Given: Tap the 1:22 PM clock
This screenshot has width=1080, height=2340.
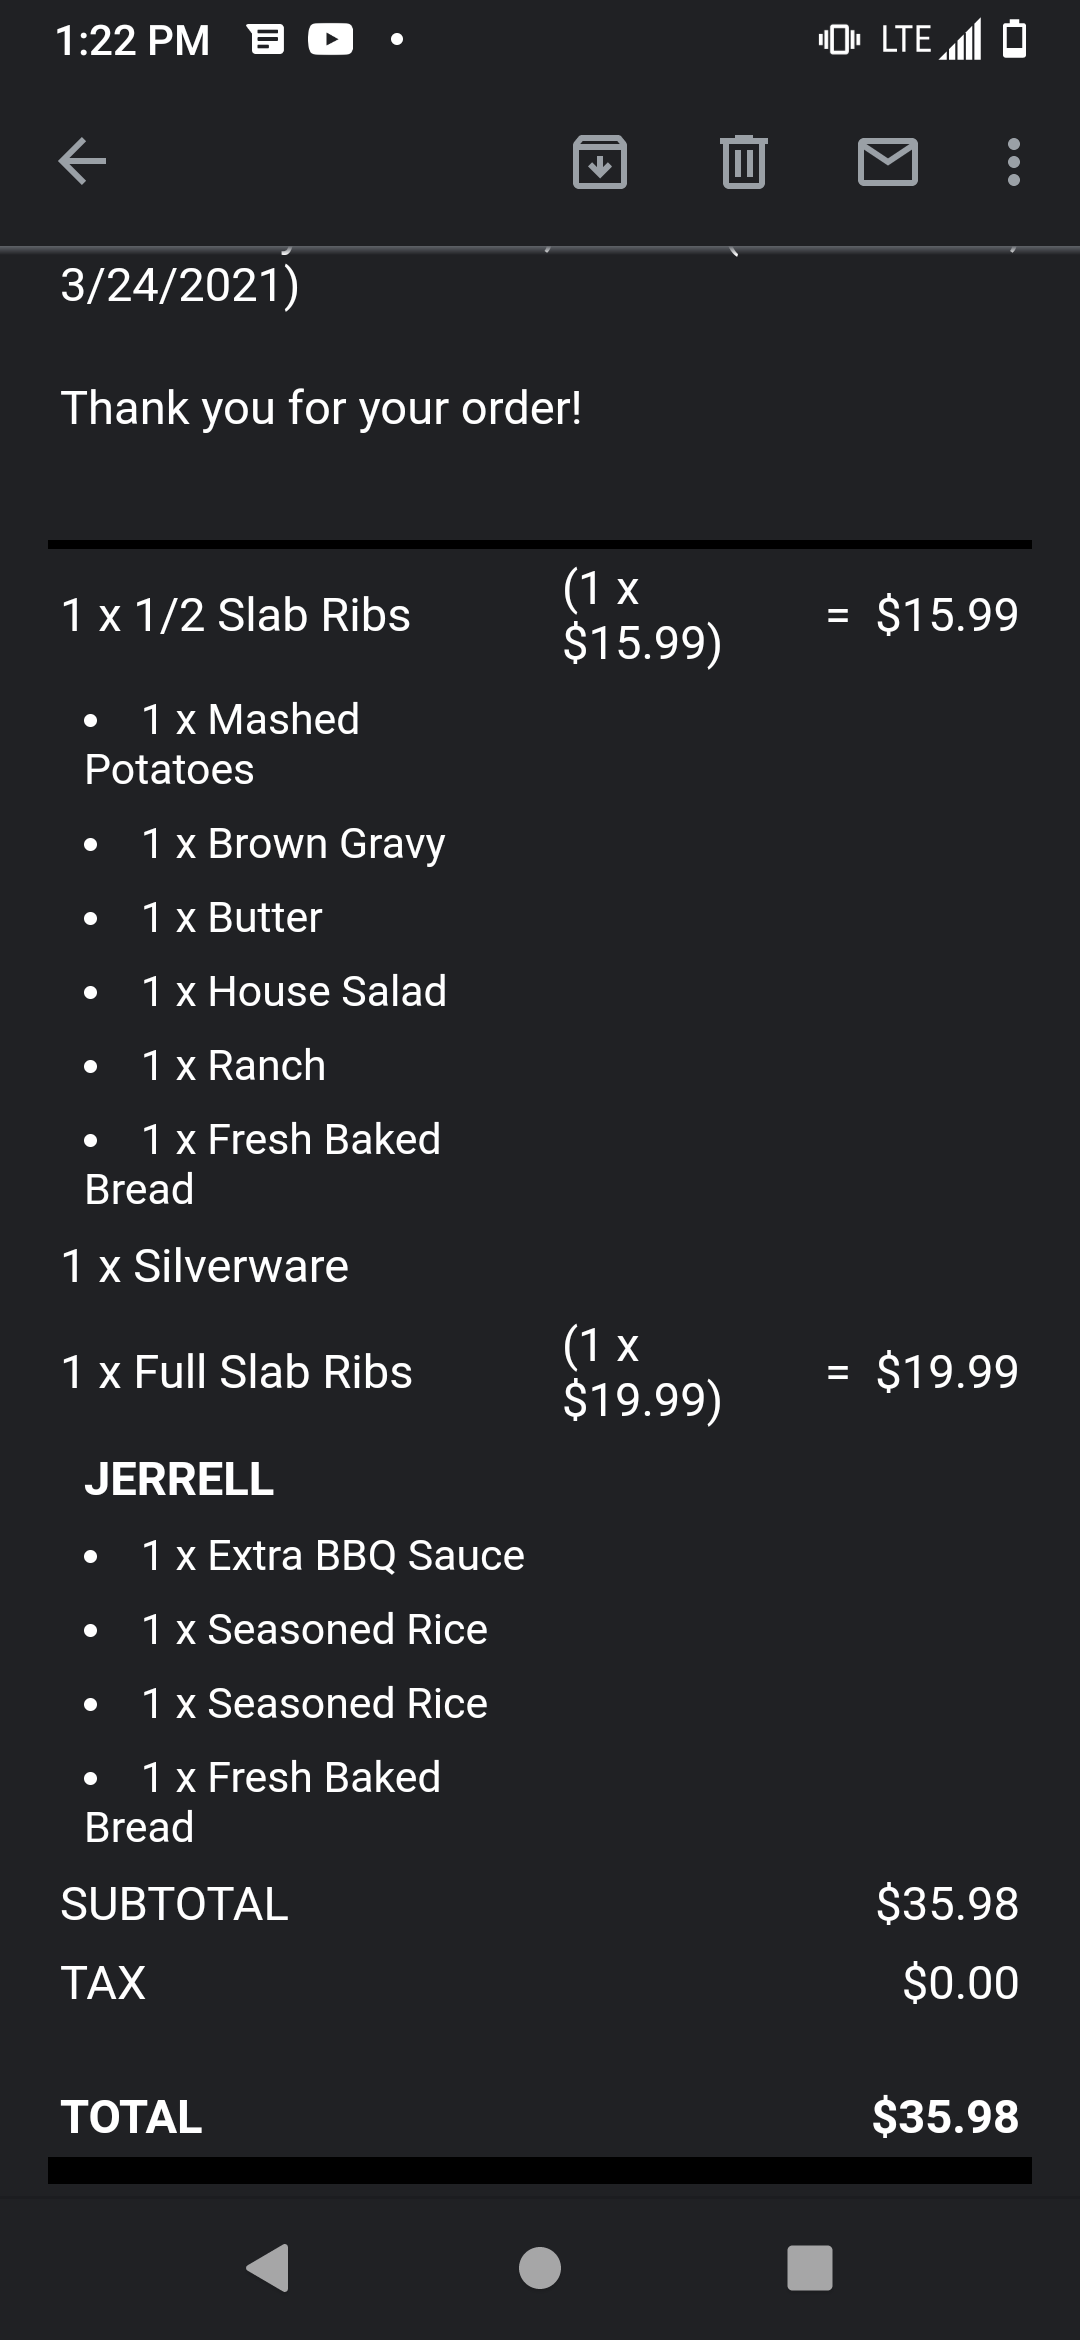Looking at the screenshot, I should click(x=132, y=41).
